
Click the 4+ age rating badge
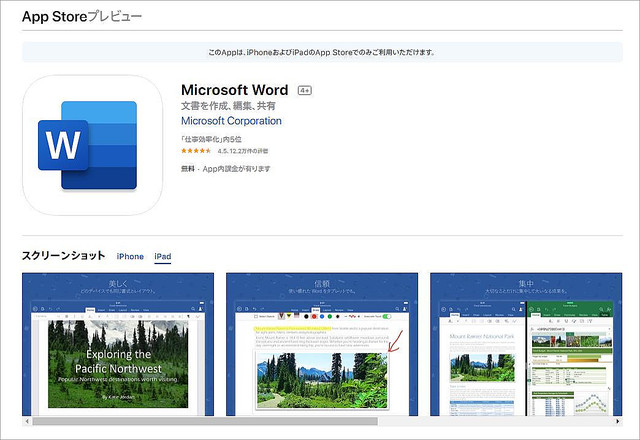click(x=305, y=89)
